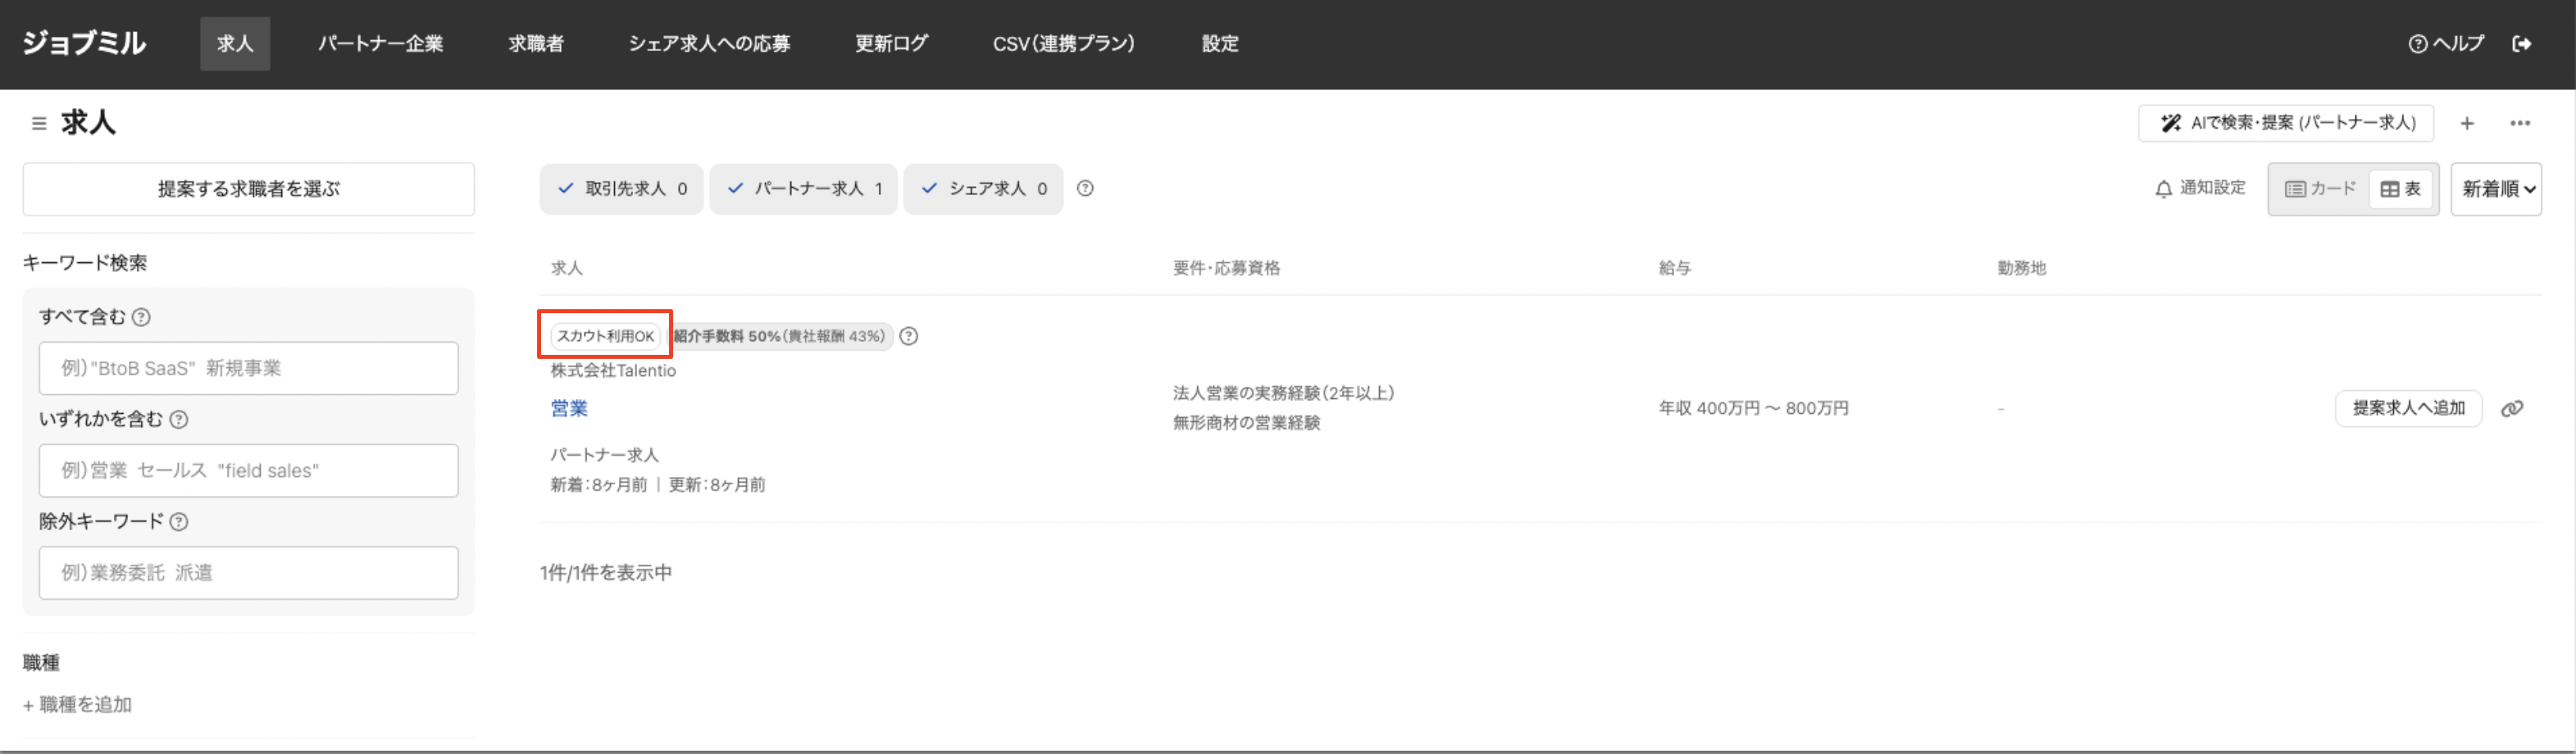Toggle the hamburger sidebar menu icon
Viewport: 2576px width, 754px height.
[39, 123]
